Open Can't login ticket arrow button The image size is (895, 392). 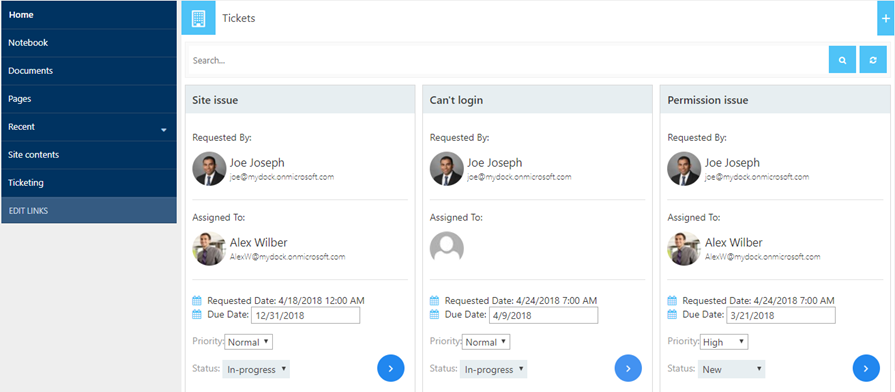[628, 369]
